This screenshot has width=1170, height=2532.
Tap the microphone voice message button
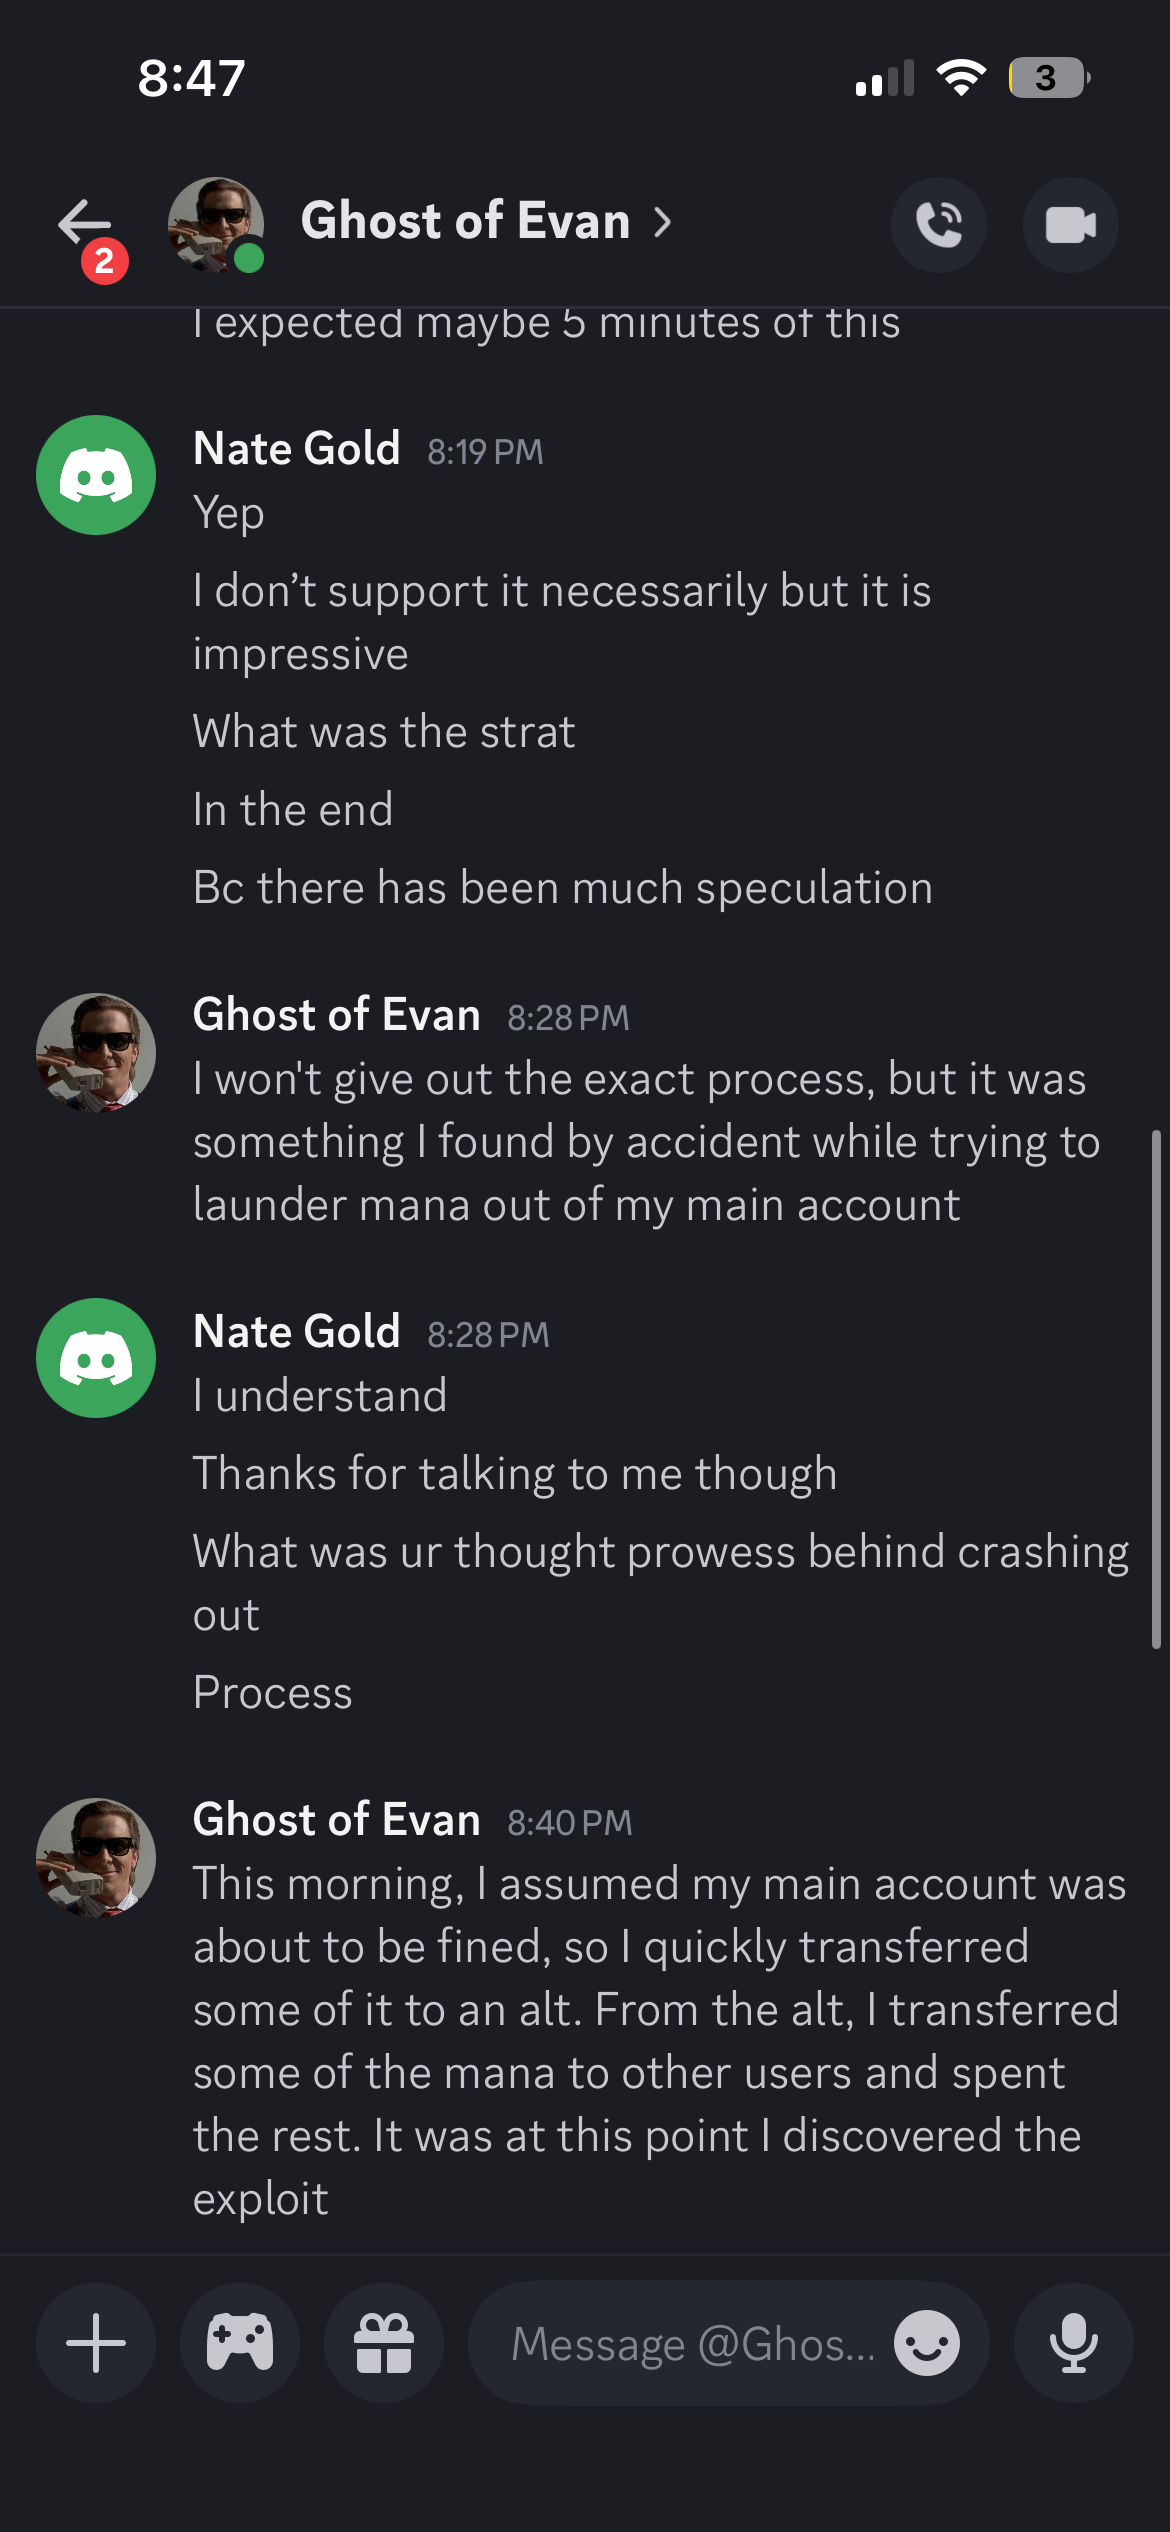pyautogui.click(x=1073, y=2343)
